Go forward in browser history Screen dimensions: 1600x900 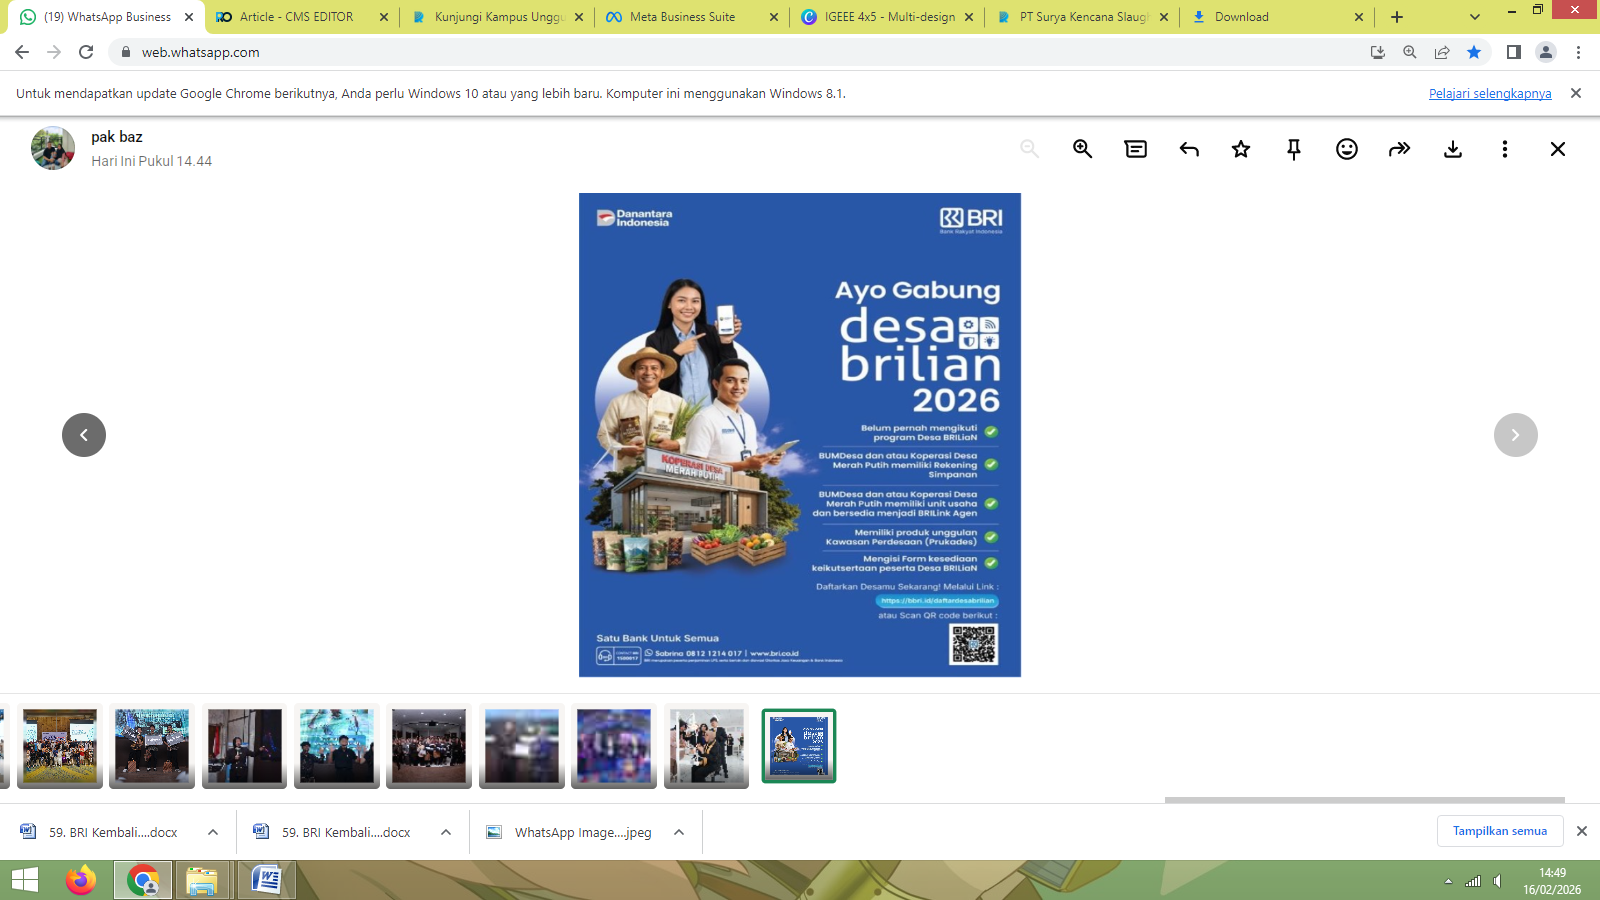pyautogui.click(x=54, y=52)
